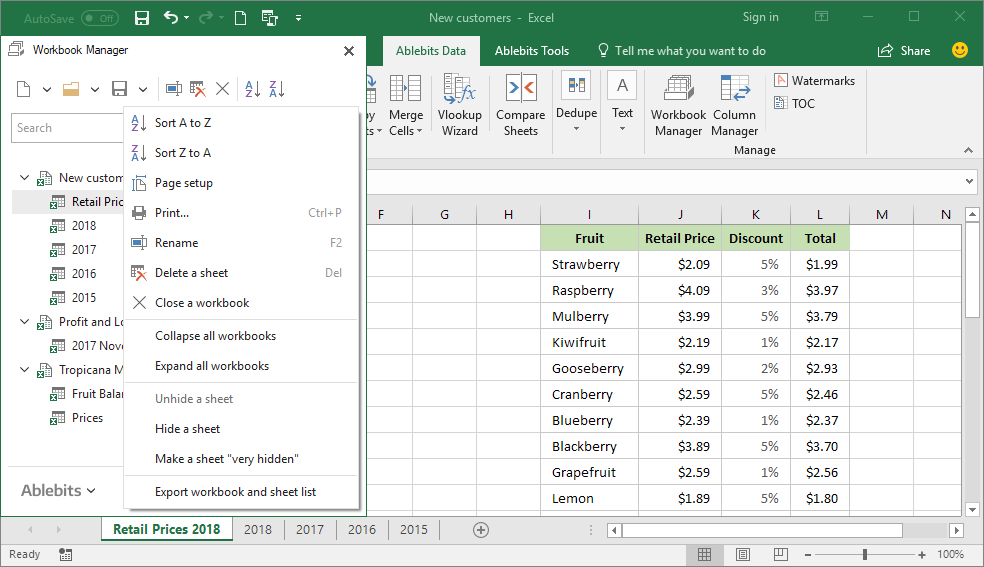
Task: Click the zoom slider handle
Action: coord(865,554)
